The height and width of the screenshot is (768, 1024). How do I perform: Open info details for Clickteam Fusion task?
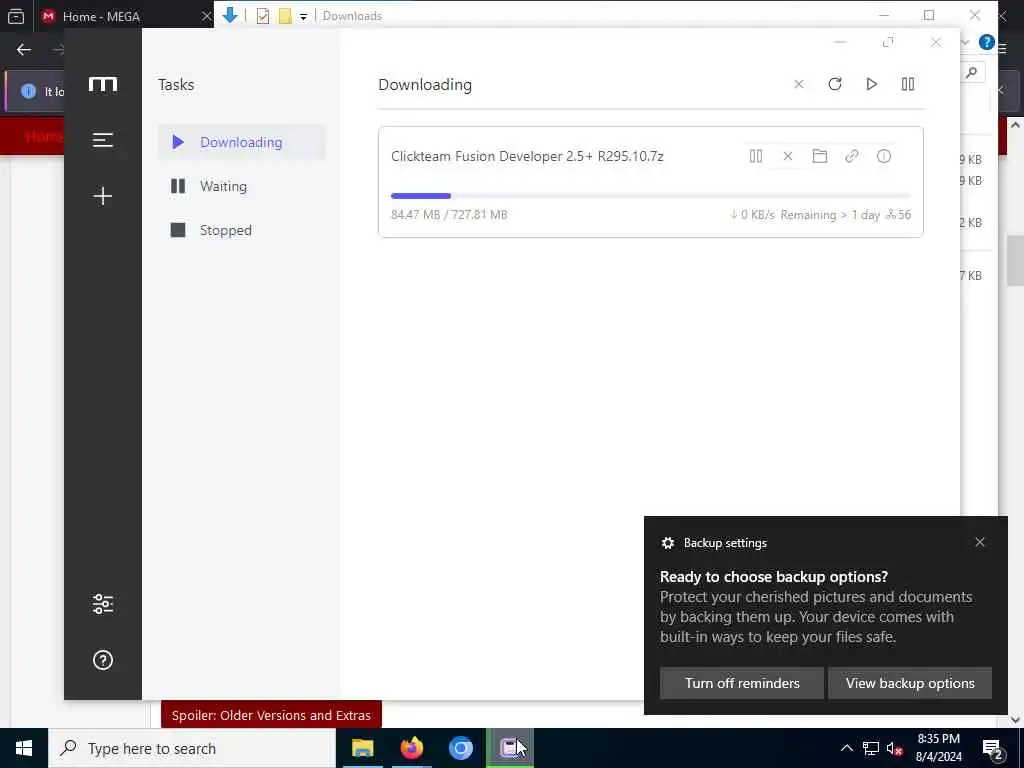884,156
